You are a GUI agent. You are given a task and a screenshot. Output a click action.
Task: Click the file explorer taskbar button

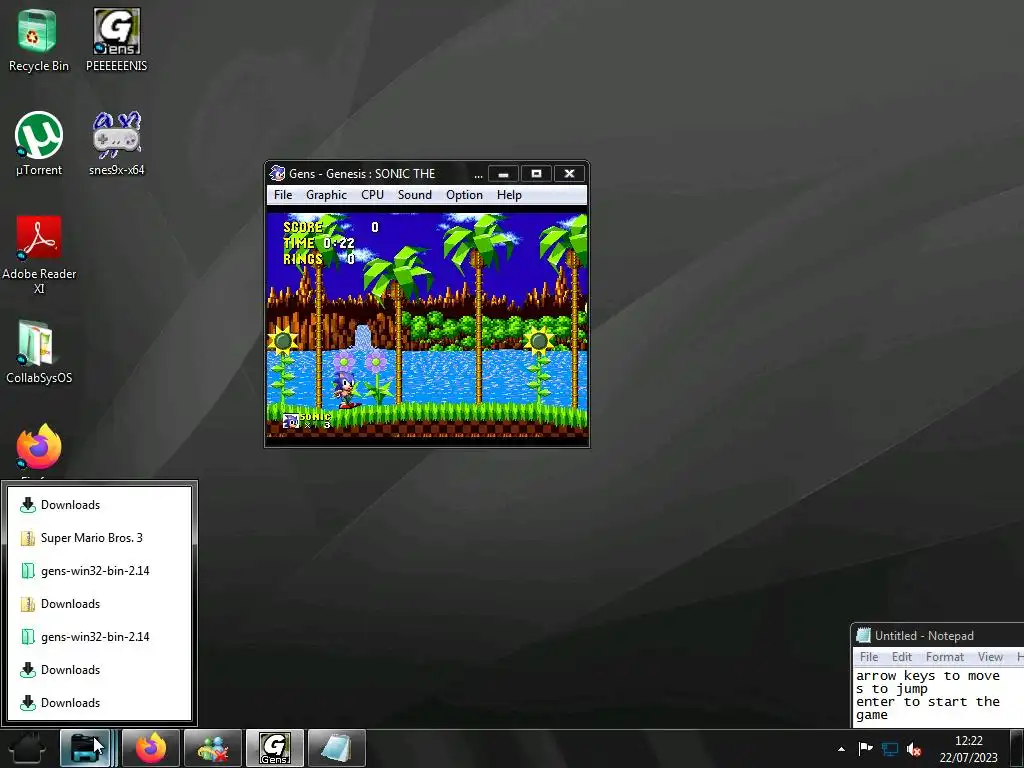[86, 748]
